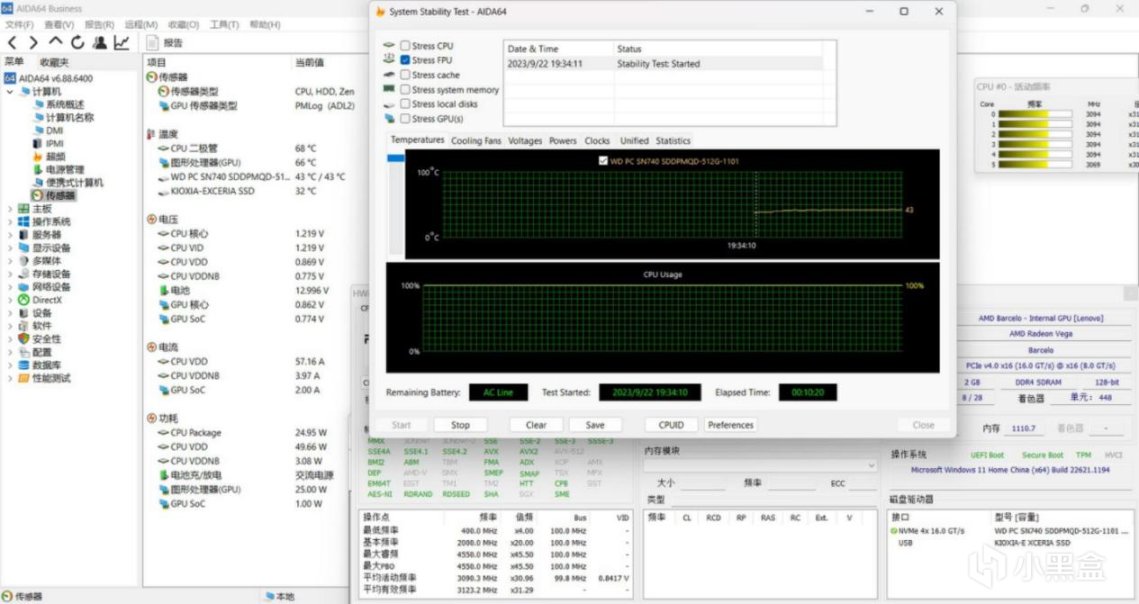This screenshot has width=1139, height=604.
Task: Open the IPMI tree item
Action: pyautogui.click(x=49, y=144)
